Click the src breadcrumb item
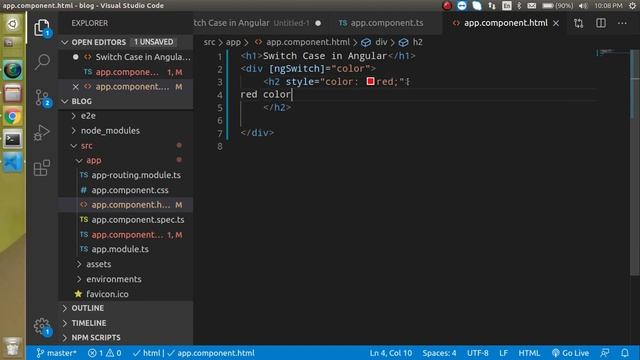Viewport: 640px width, 360px height. [209, 42]
